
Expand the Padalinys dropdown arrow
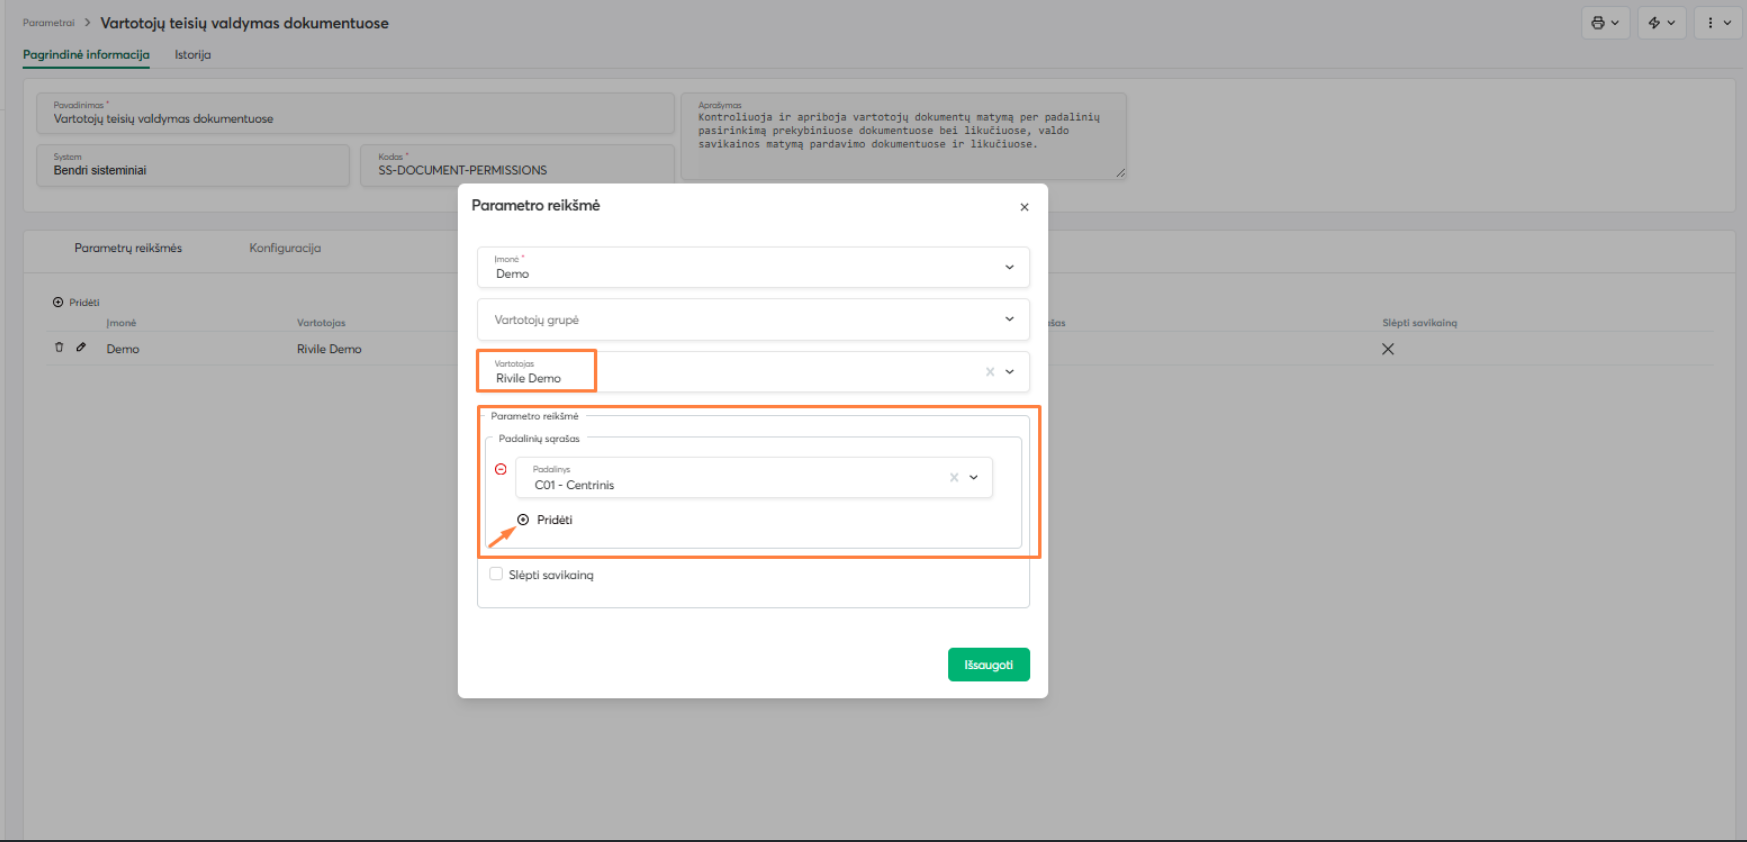pyautogui.click(x=974, y=478)
